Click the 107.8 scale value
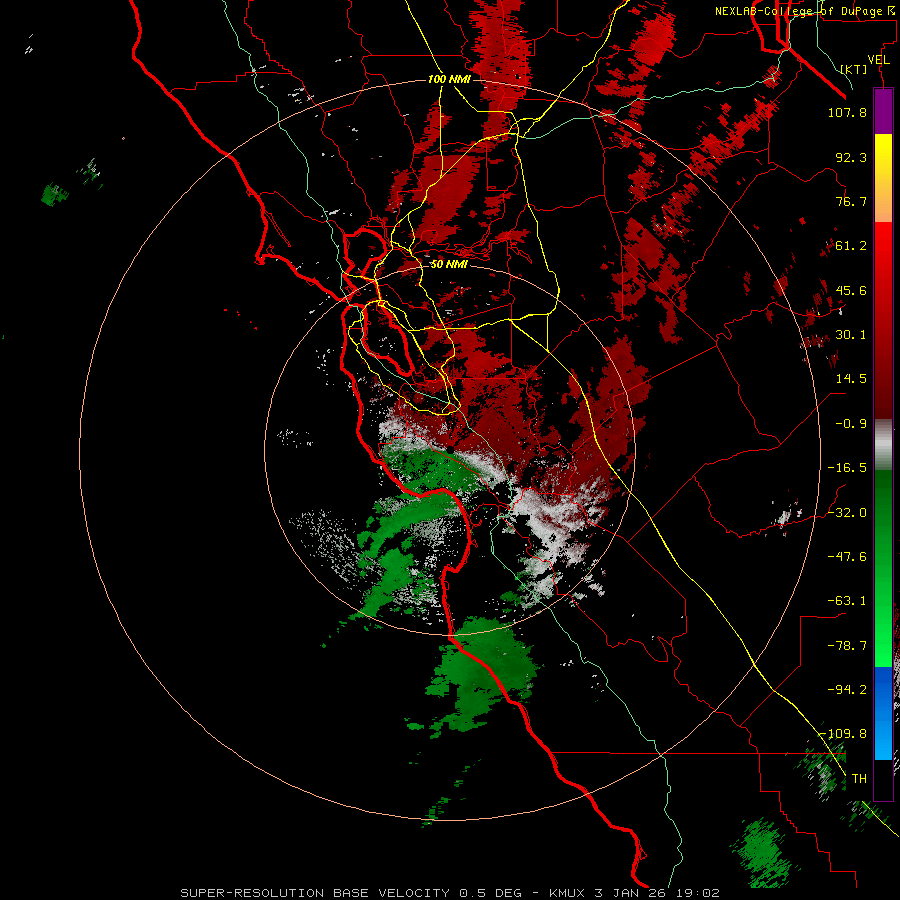Viewport: 900px width, 900px height. (x=847, y=112)
